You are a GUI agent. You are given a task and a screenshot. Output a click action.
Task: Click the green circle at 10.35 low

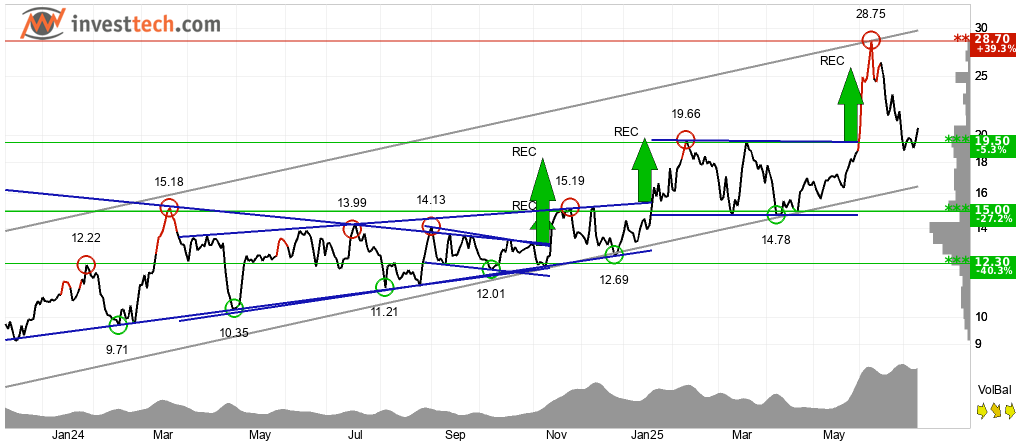(x=234, y=308)
